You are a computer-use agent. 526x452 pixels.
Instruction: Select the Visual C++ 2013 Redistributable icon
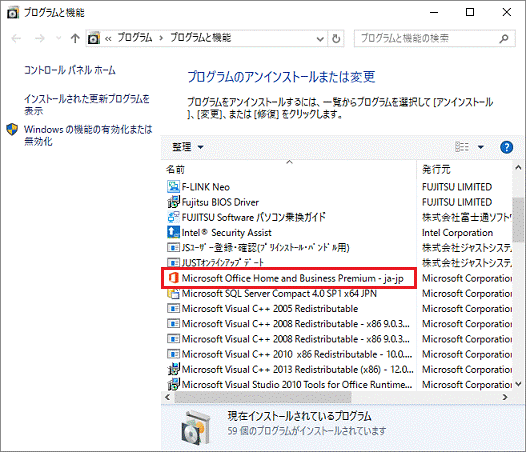pos(173,369)
